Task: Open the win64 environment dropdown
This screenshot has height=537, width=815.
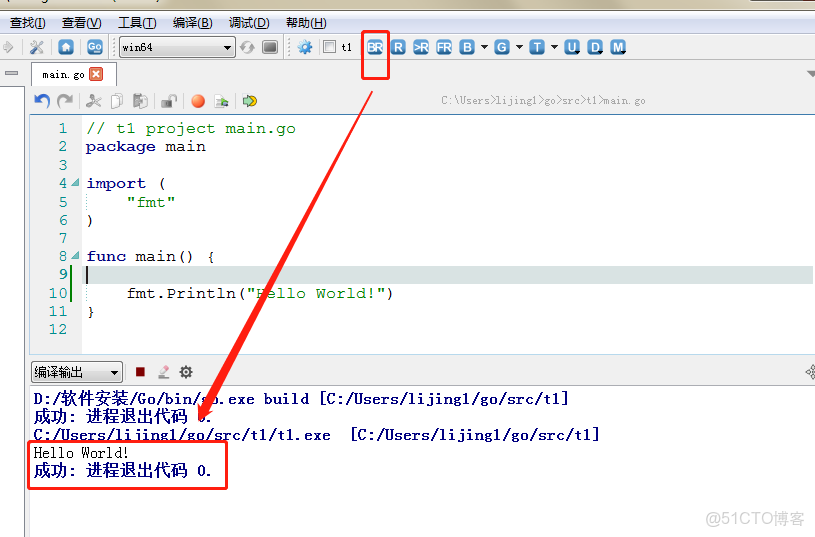Action: click(177, 47)
